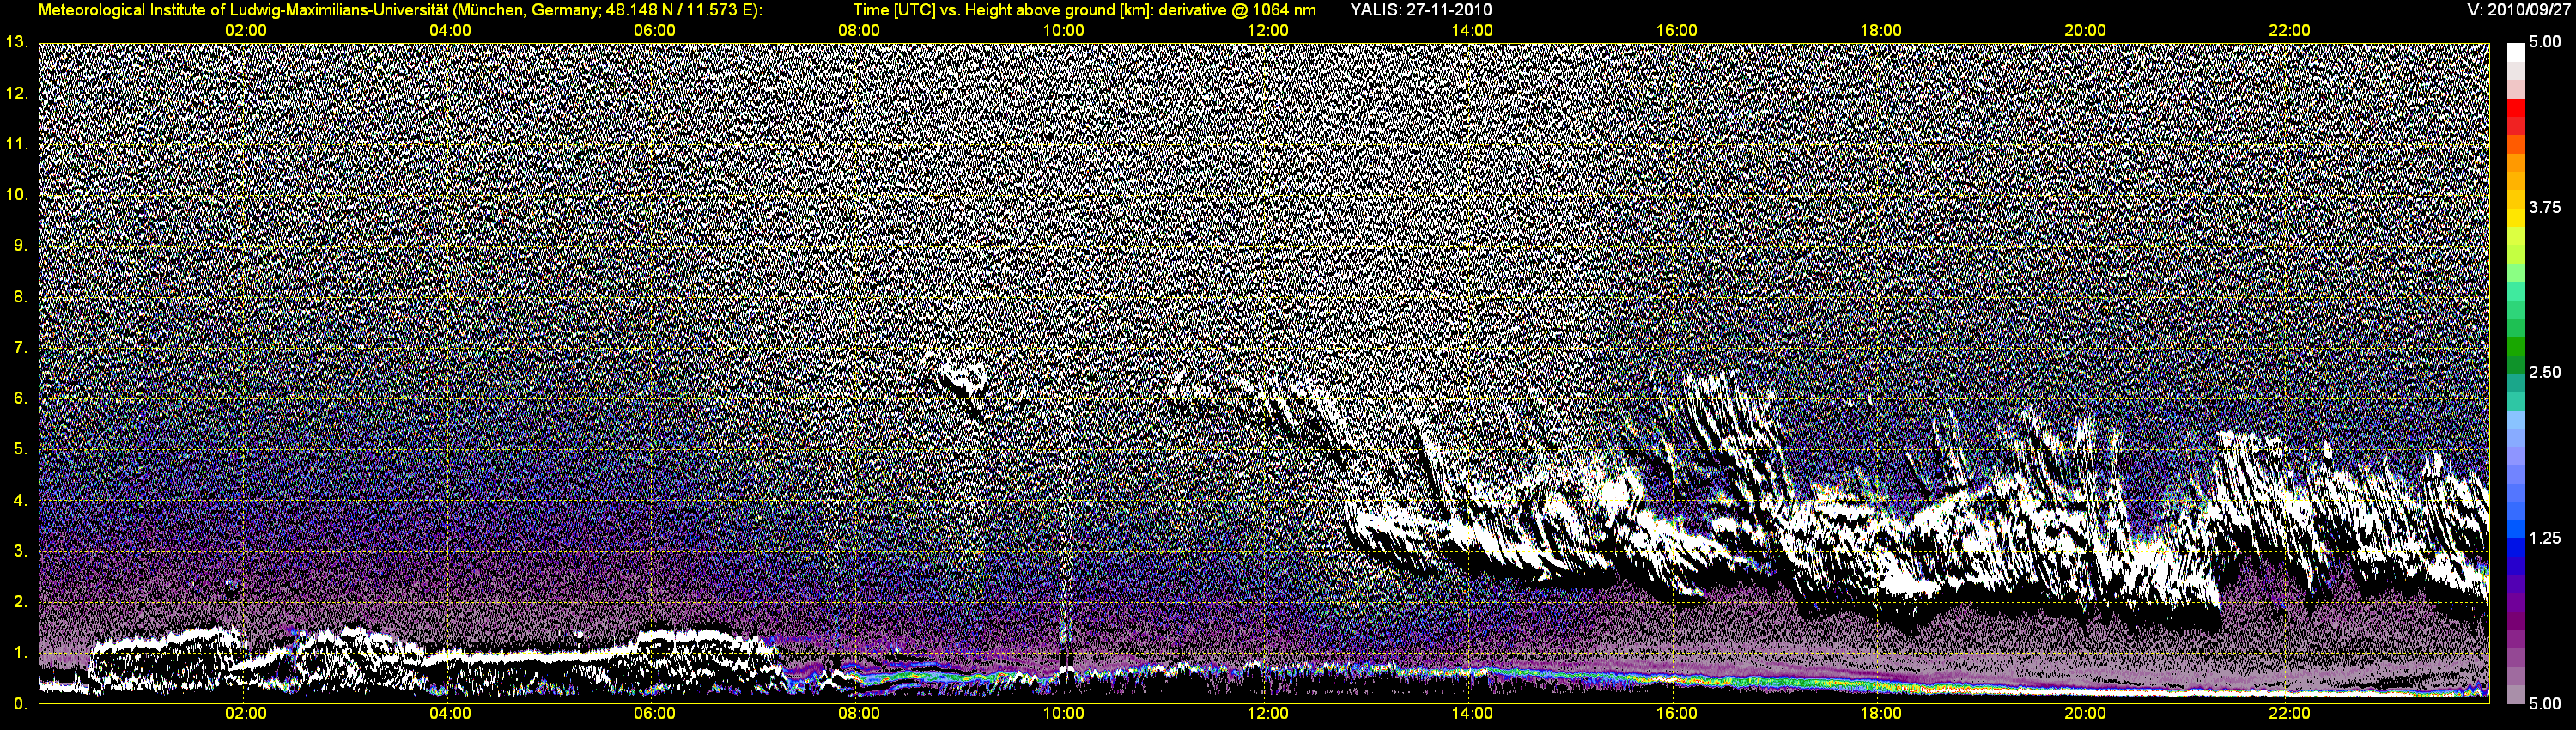This screenshot has height=730, width=2576.
Task: Click the 5.00 label atop the color scale
Action: tap(2545, 42)
